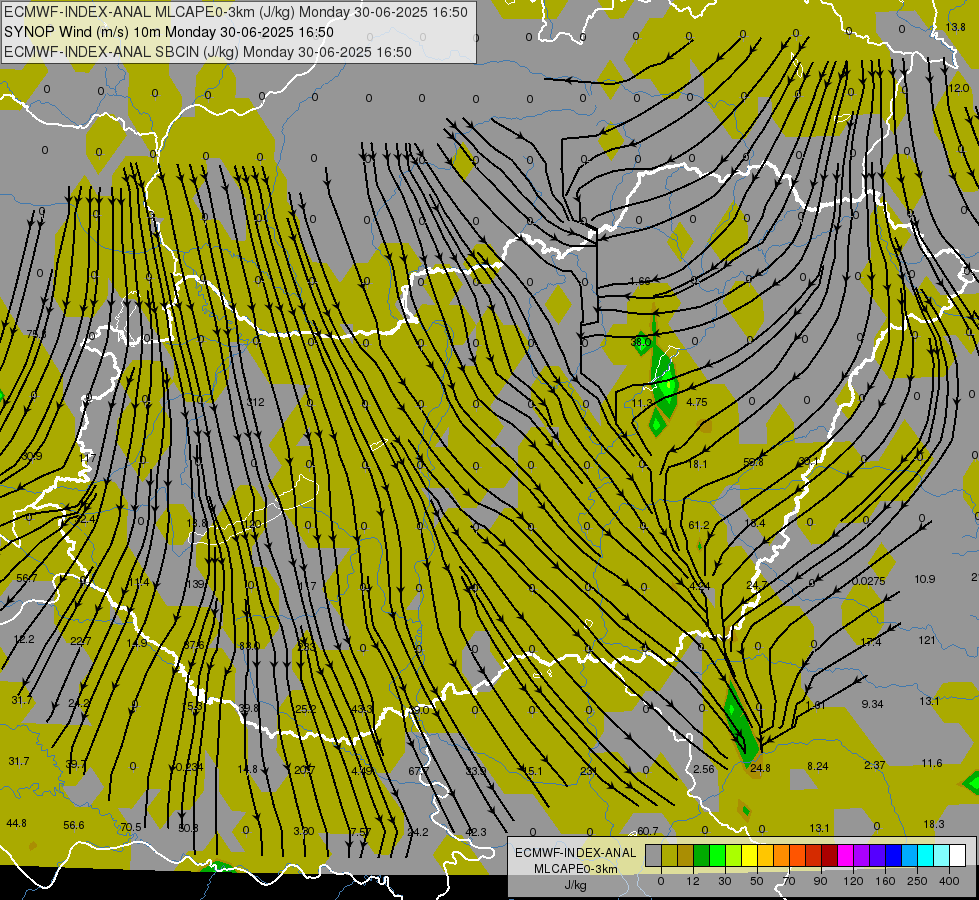Screen dimensions: 979x900
Task: Click the map value 32.4
Action: (x=85, y=519)
